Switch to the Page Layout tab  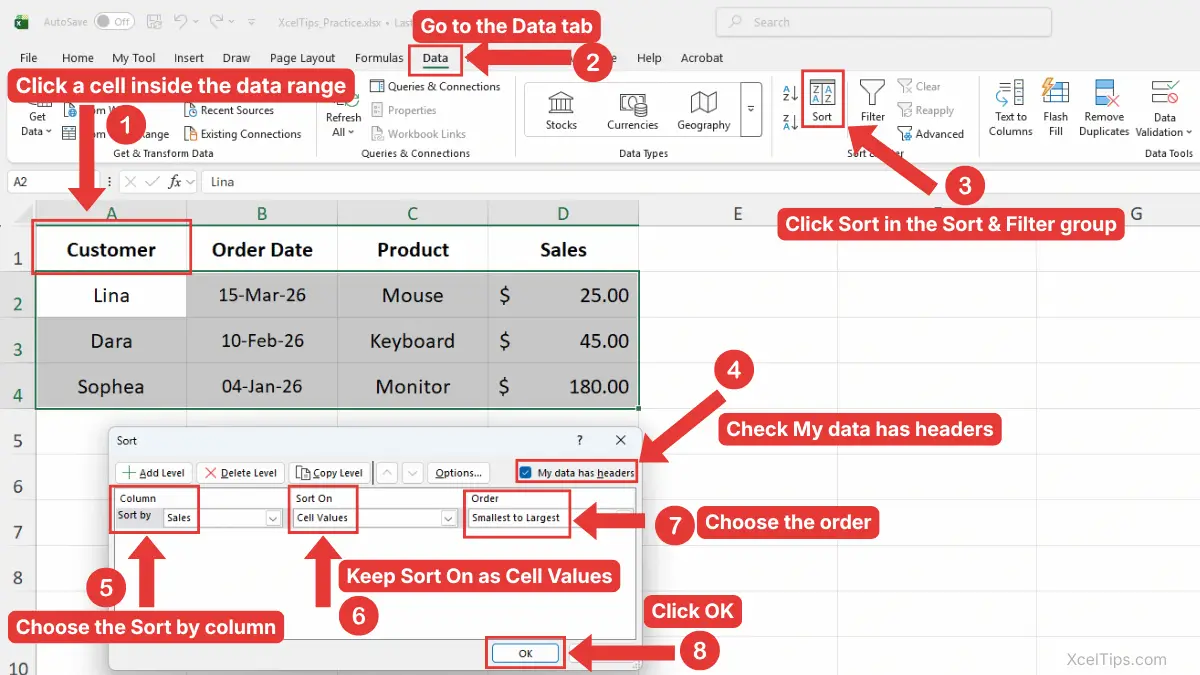(302, 58)
